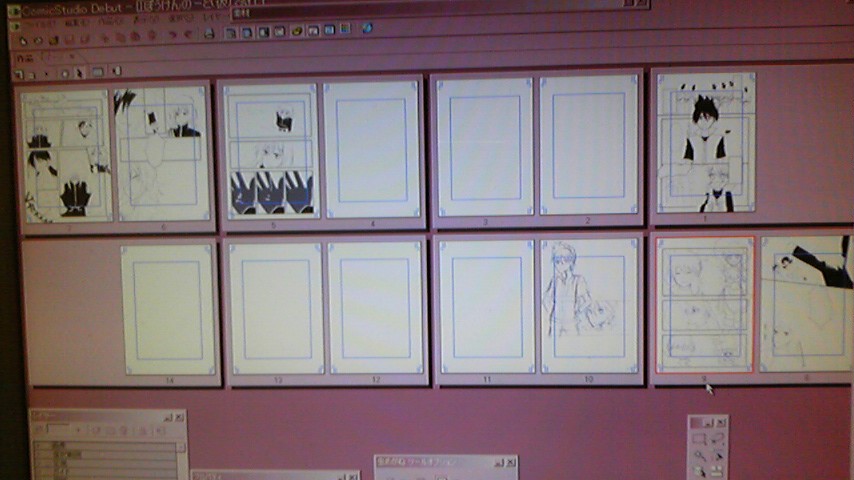This screenshot has height=480, width=854.
Task: Select the pen tool in tool palette
Action: click(x=718, y=455)
